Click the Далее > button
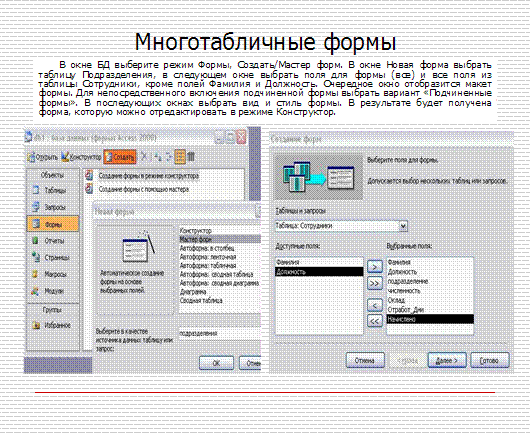This screenshot has width=531, height=437. 447,360
